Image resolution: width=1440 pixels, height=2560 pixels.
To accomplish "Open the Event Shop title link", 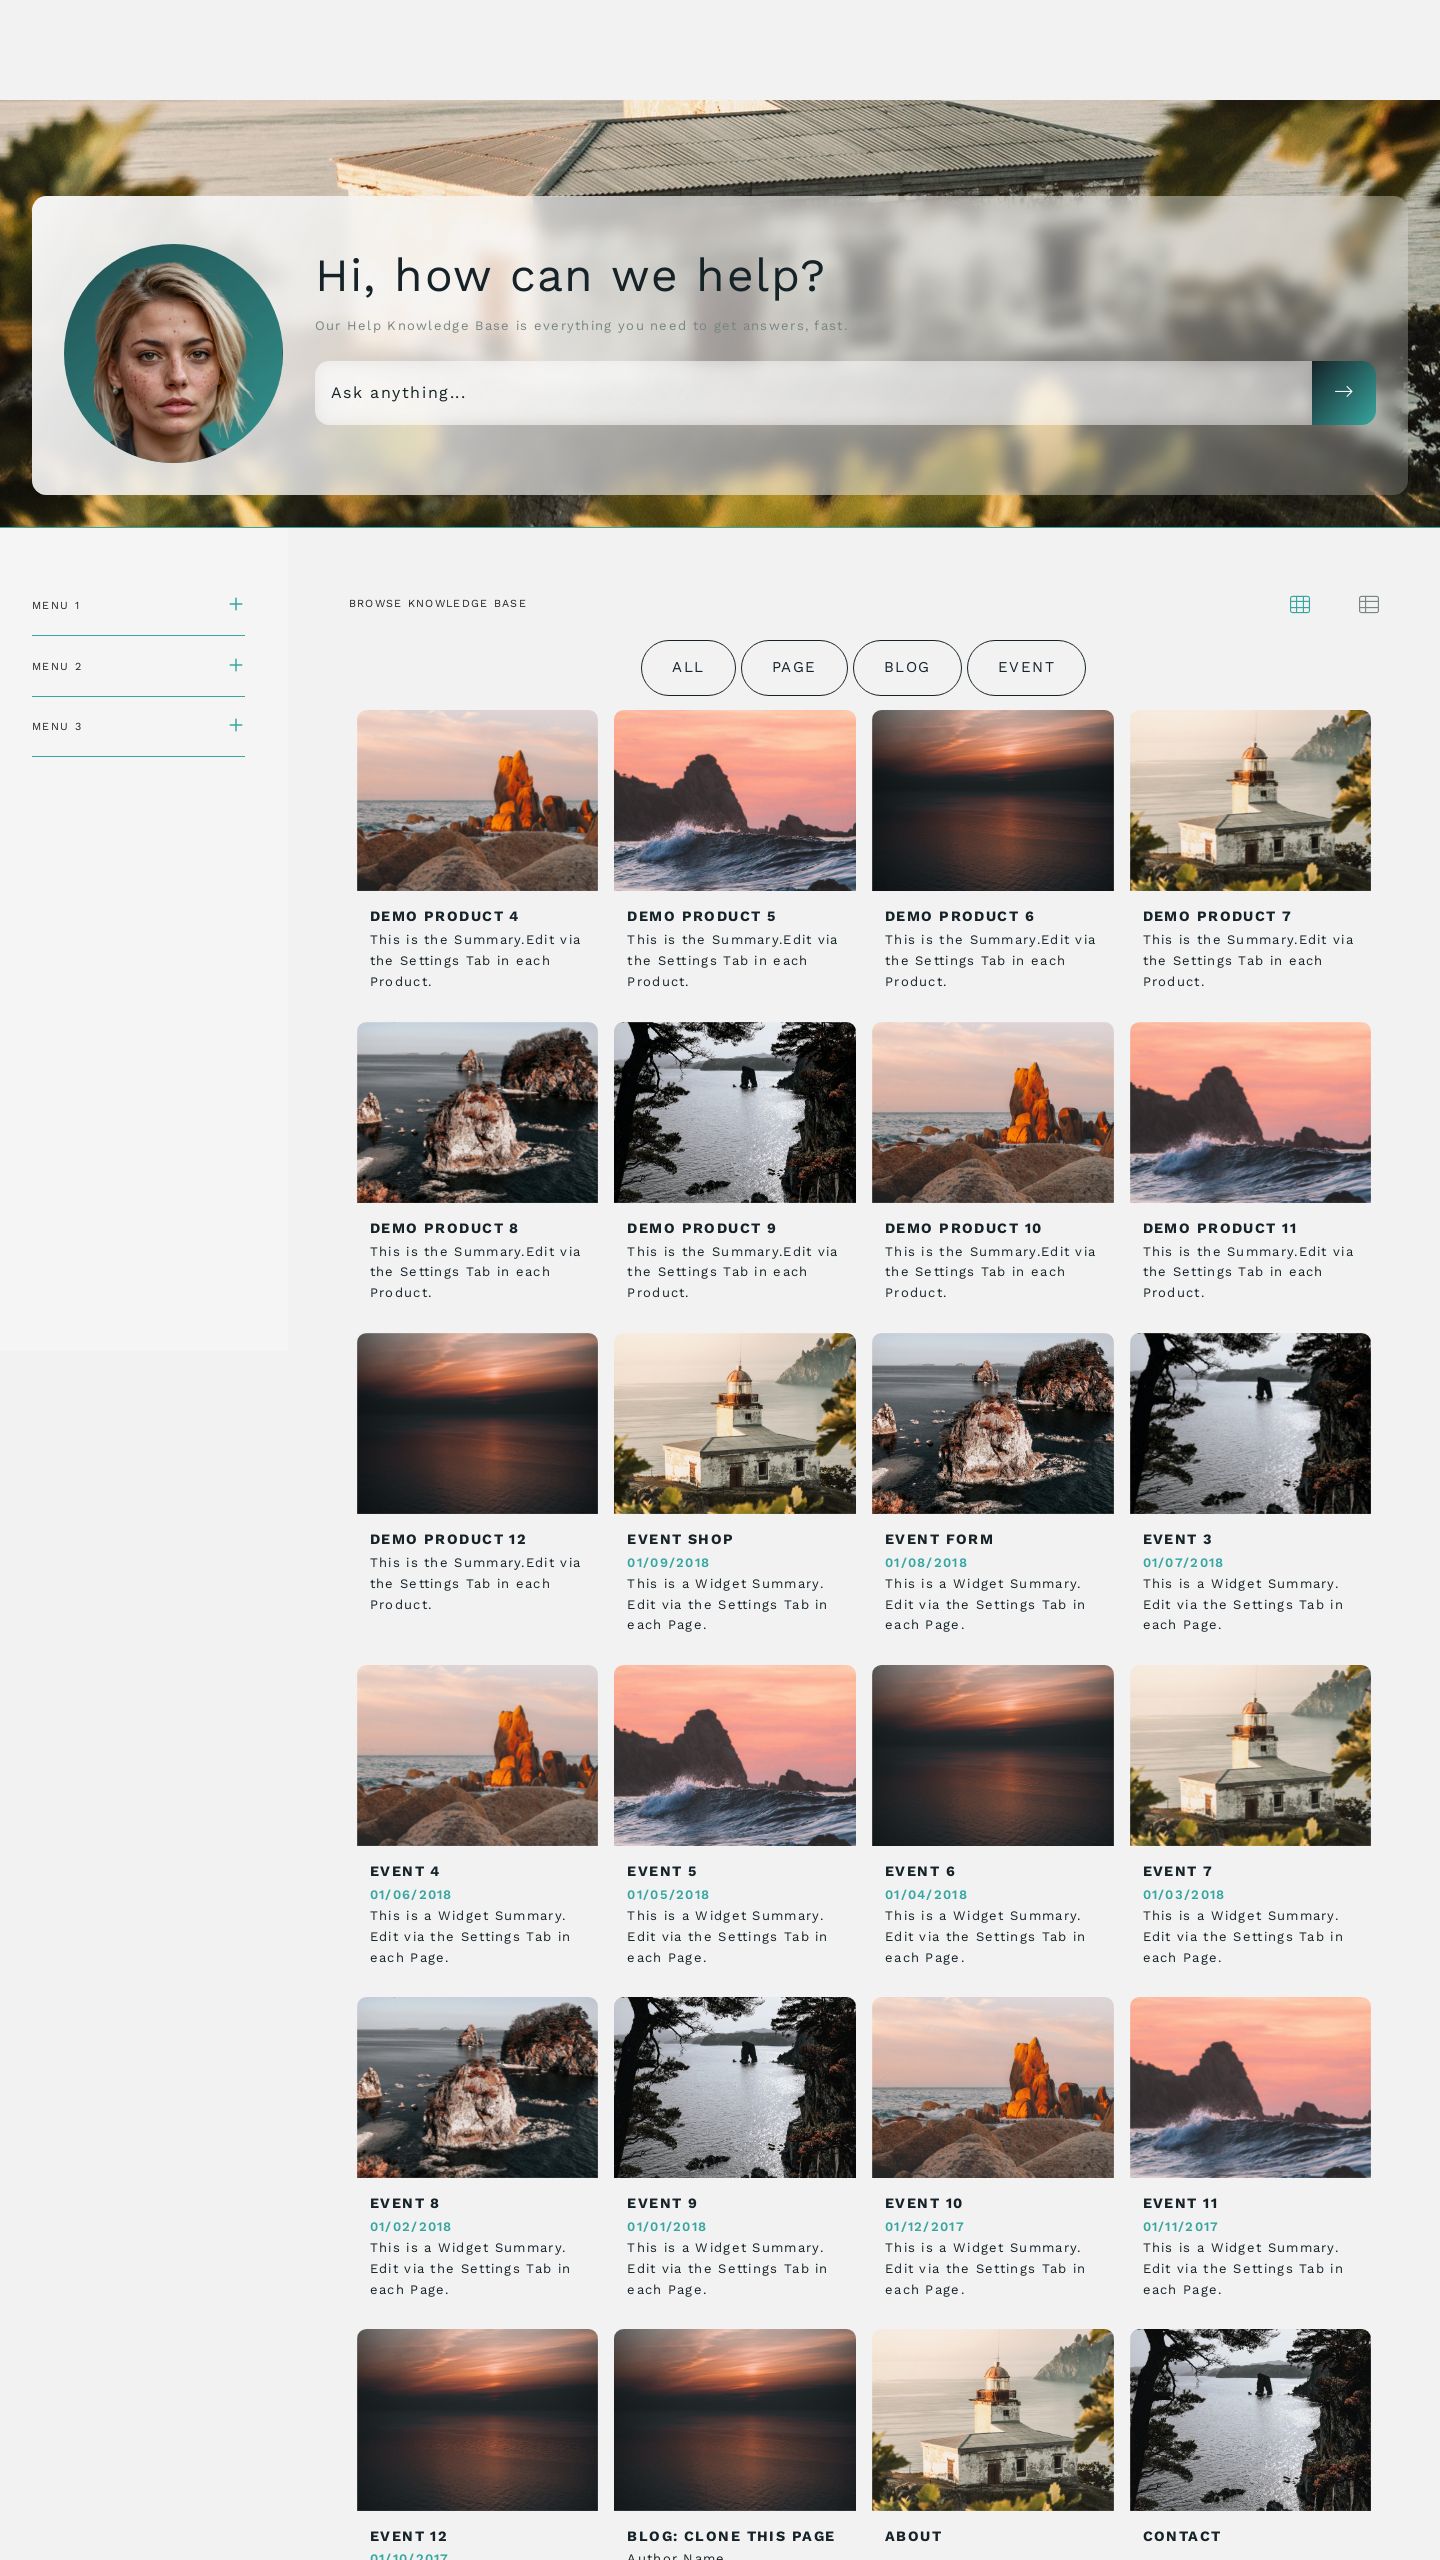I will pyautogui.click(x=679, y=1539).
